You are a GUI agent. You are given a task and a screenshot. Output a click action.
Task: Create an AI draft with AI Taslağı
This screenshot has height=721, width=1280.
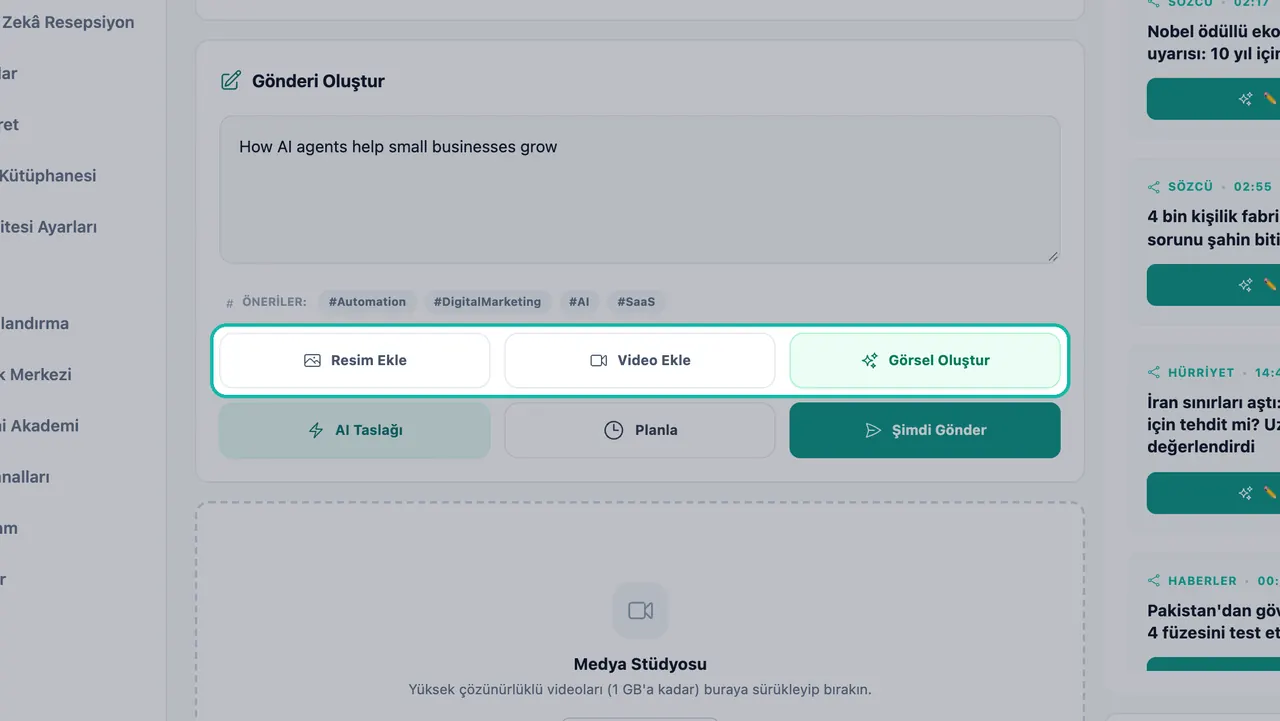click(355, 430)
